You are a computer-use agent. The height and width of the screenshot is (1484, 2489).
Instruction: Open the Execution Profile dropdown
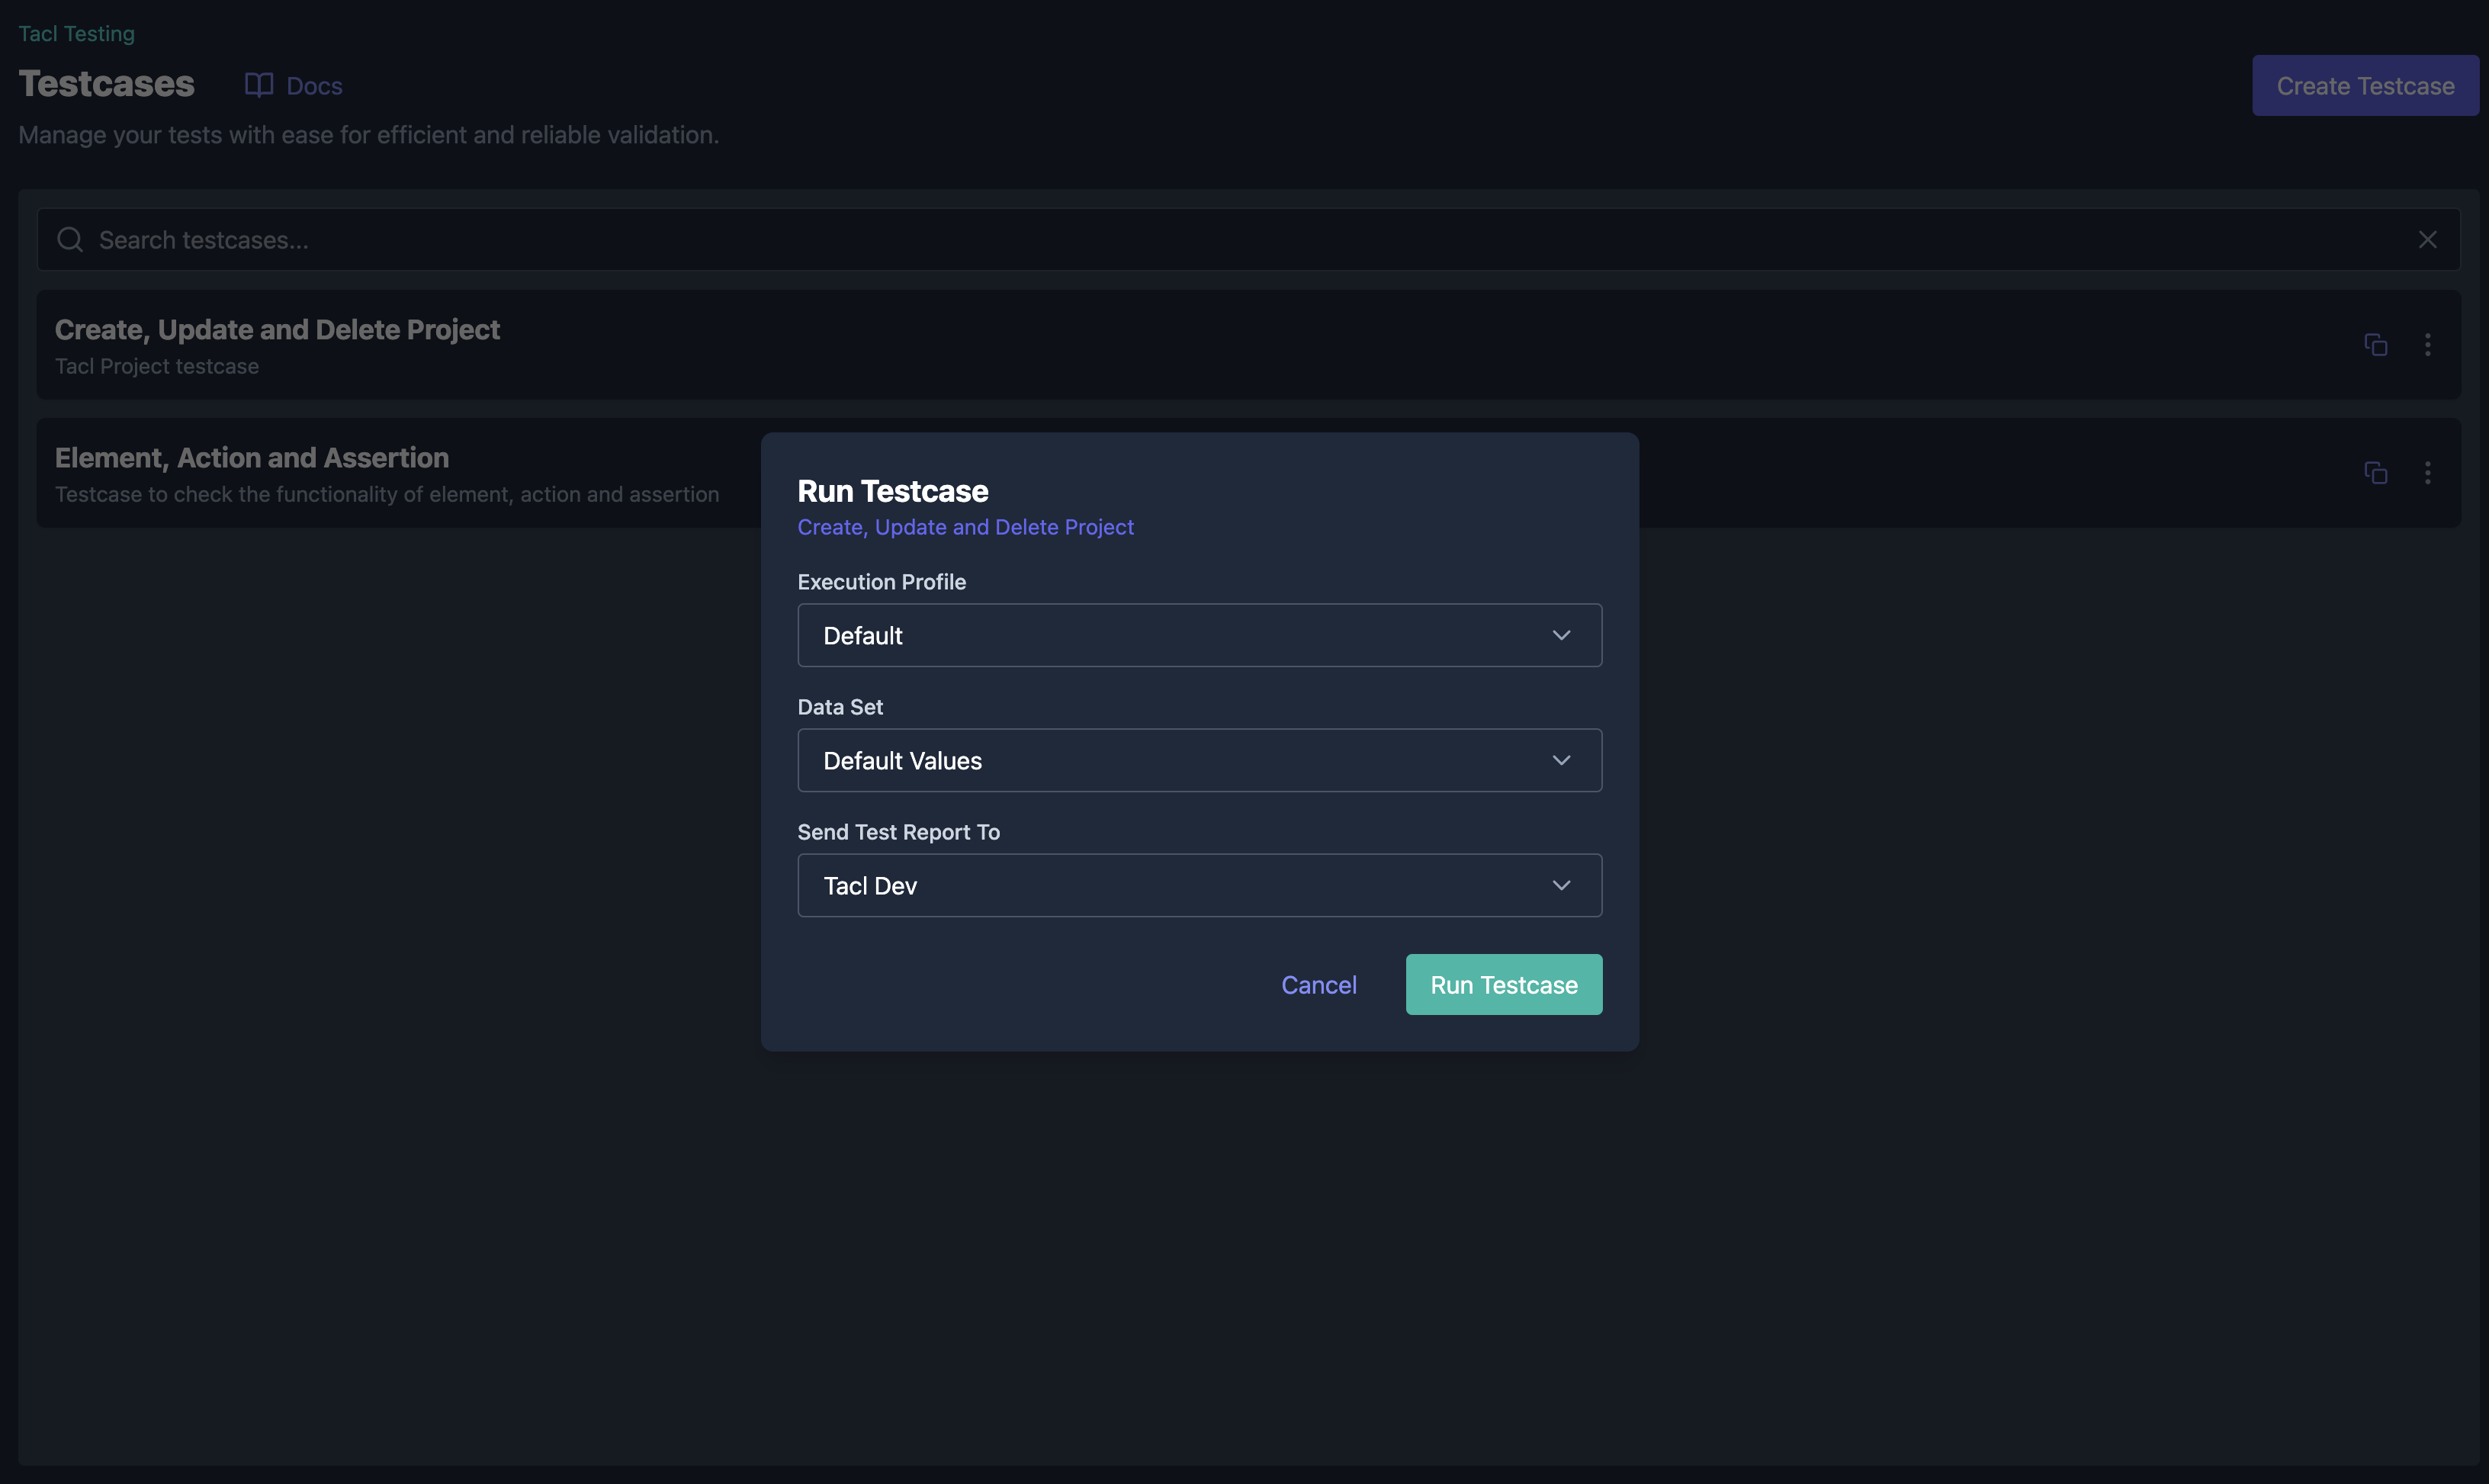click(1199, 635)
